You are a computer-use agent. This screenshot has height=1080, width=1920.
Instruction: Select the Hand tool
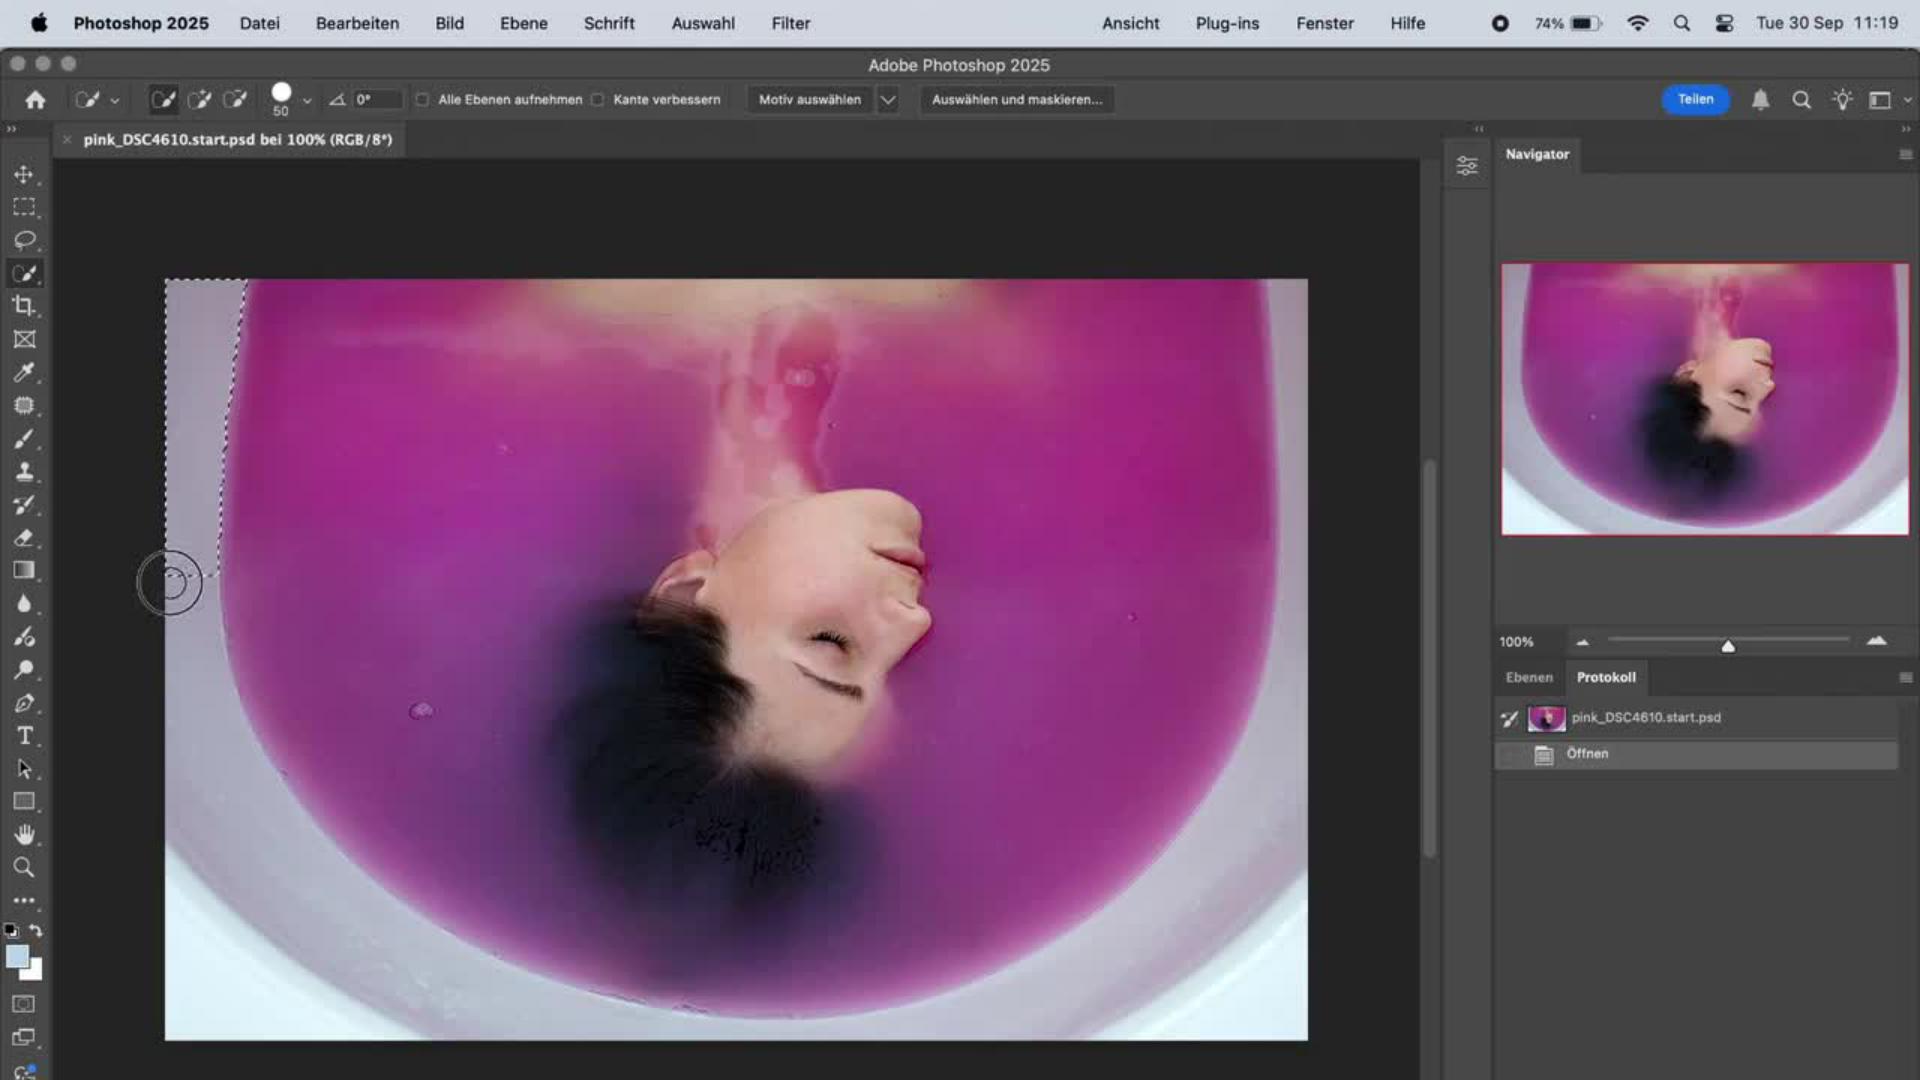(24, 834)
